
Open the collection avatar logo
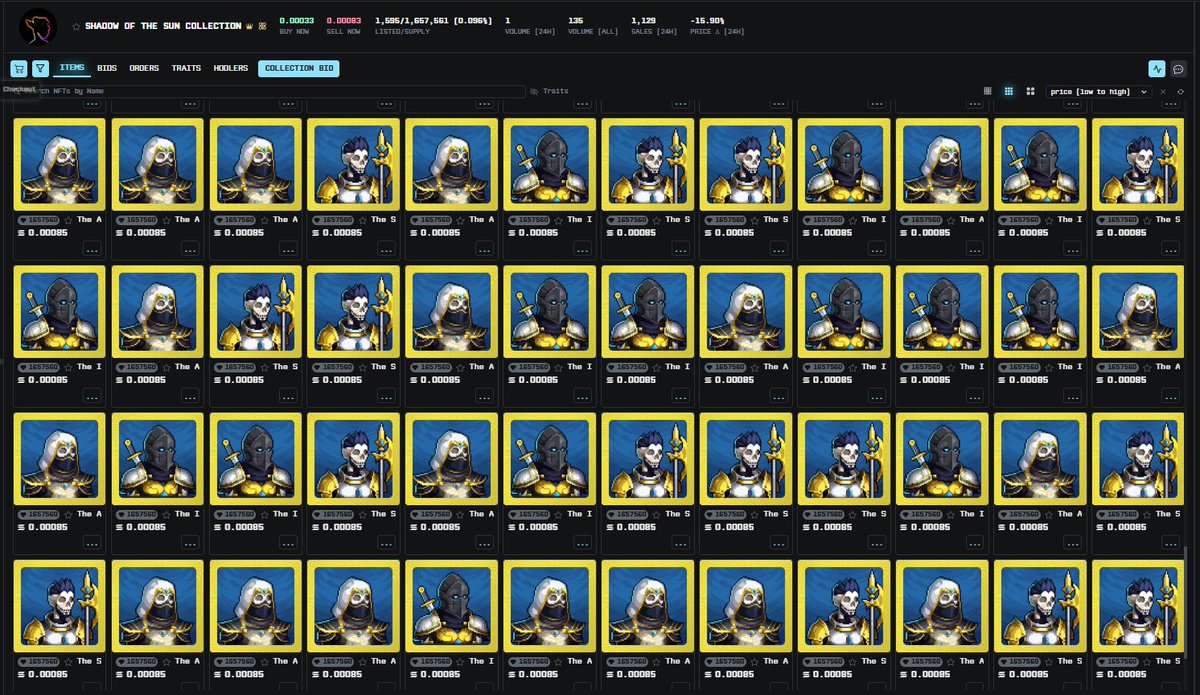(x=38, y=27)
